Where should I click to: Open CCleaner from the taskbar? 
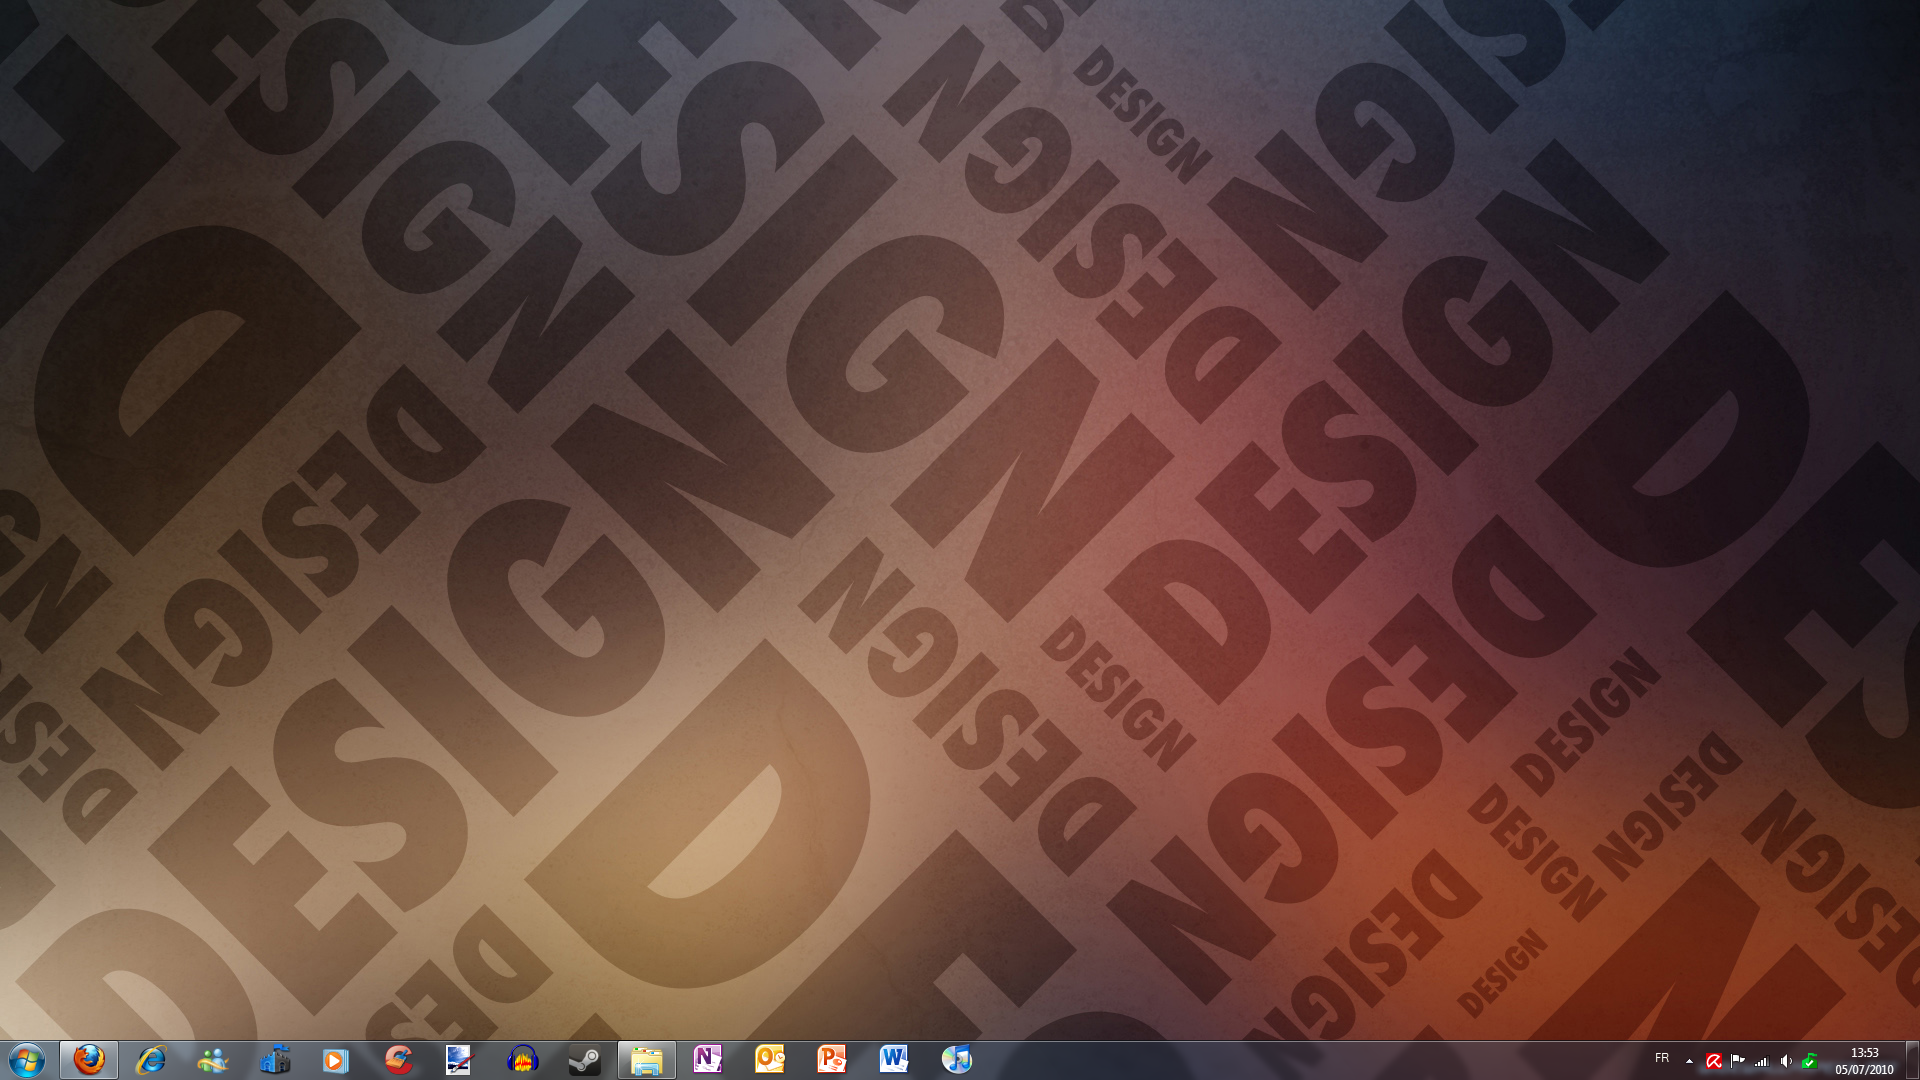coord(398,1060)
